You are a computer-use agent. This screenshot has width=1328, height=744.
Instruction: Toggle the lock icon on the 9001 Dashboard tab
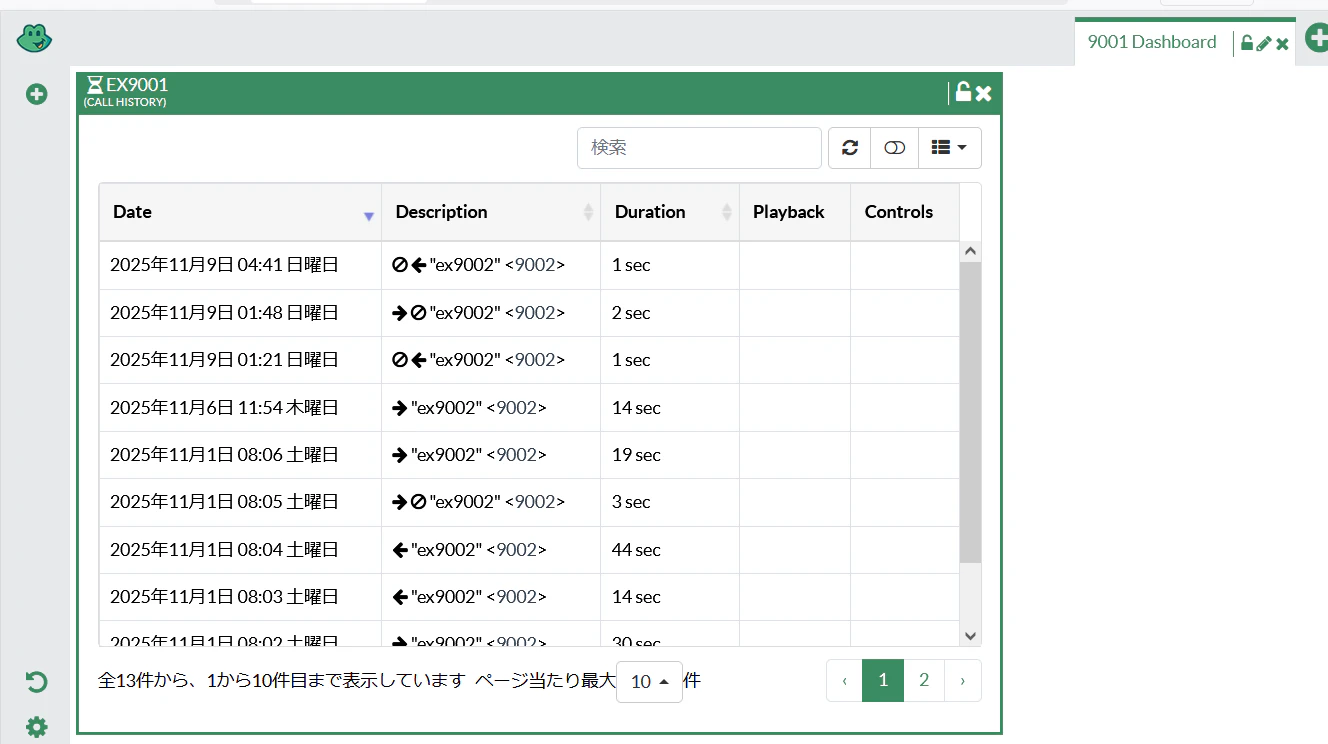click(x=1246, y=43)
